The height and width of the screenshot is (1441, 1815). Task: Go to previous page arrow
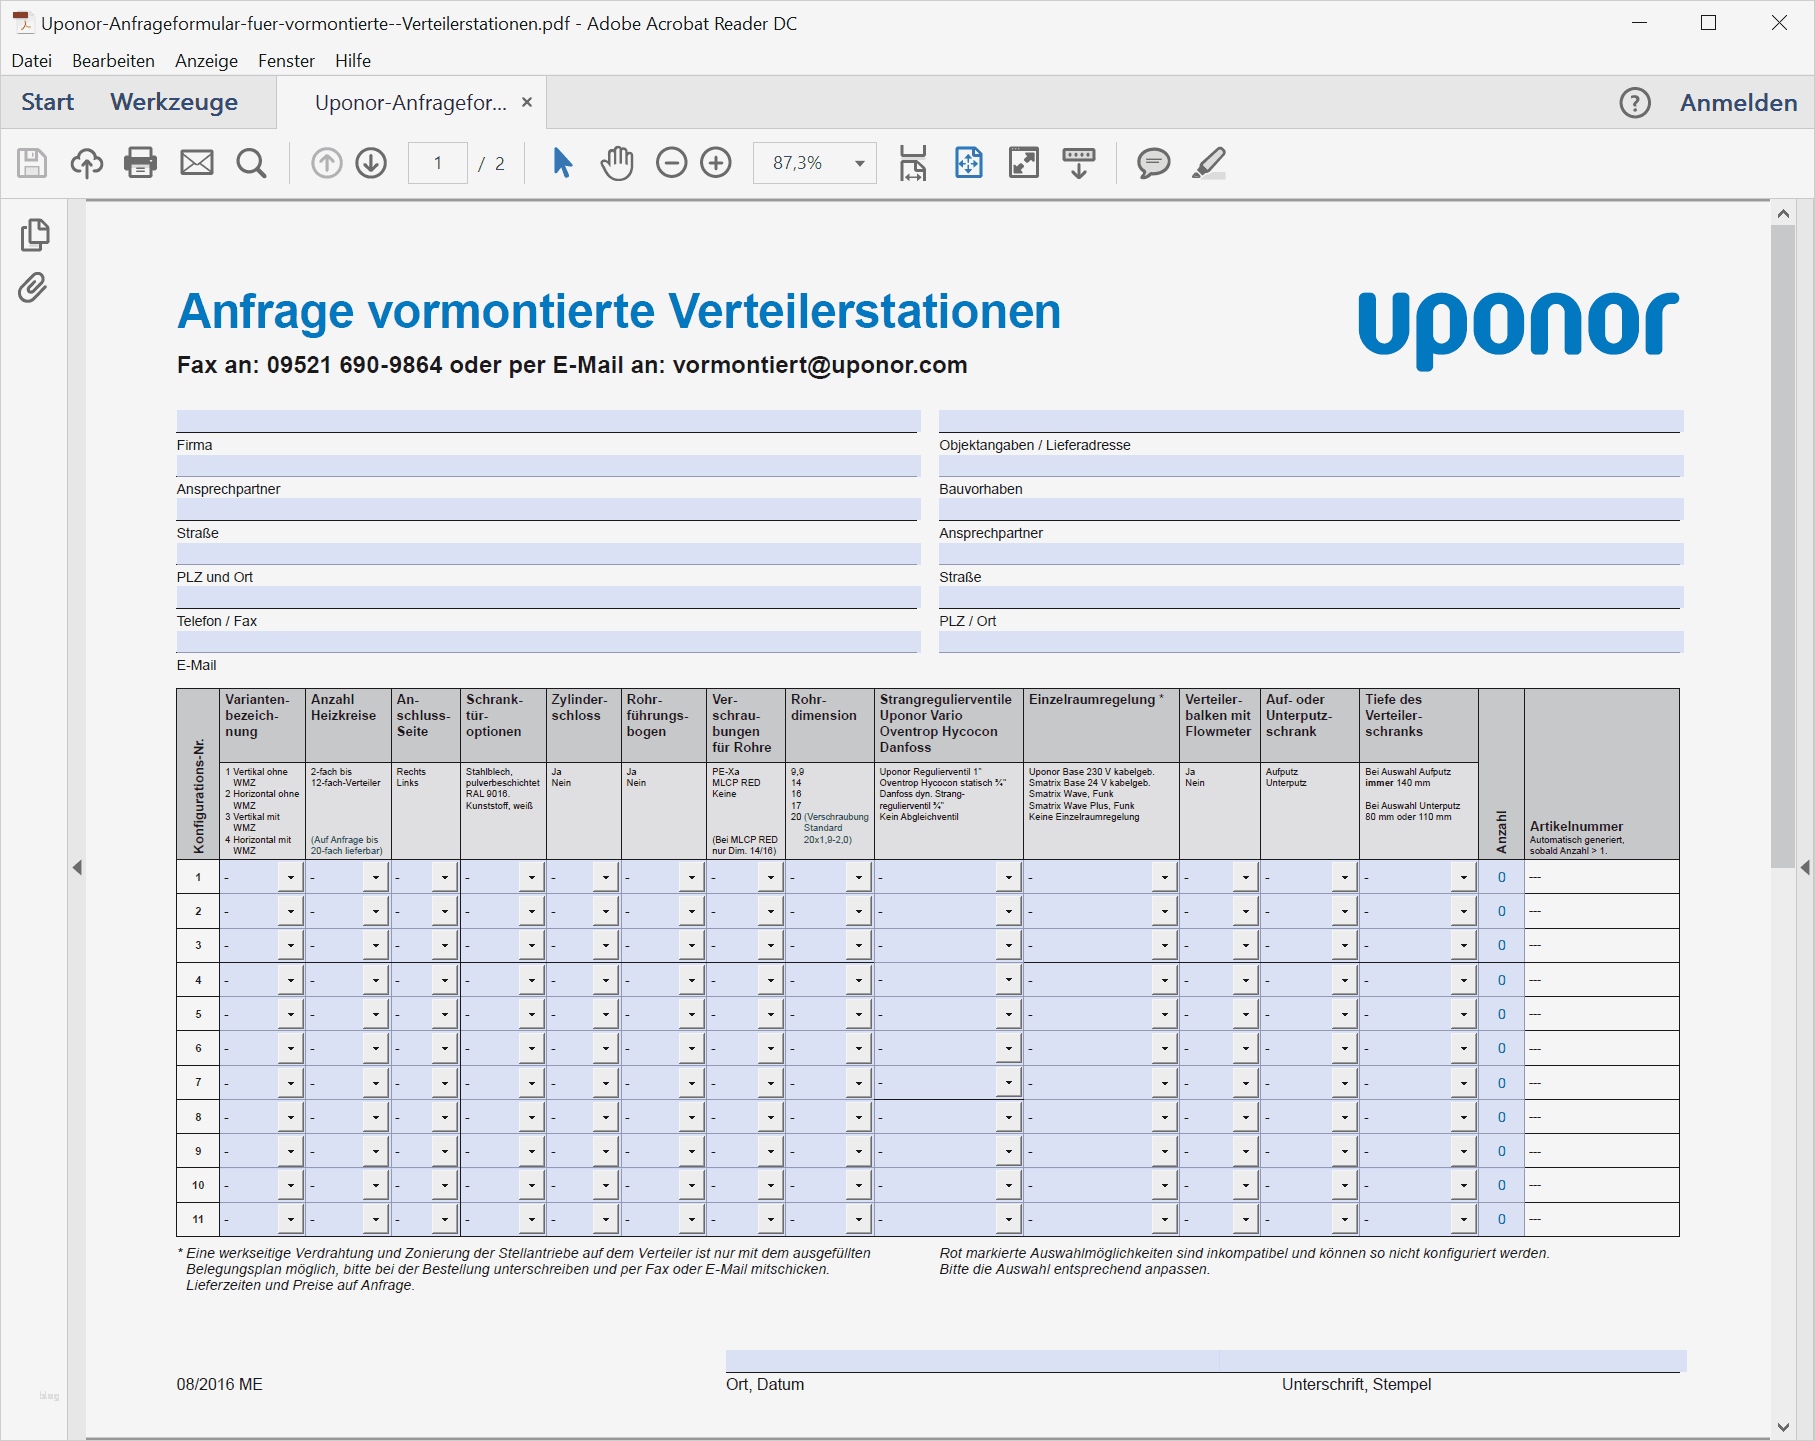click(326, 162)
